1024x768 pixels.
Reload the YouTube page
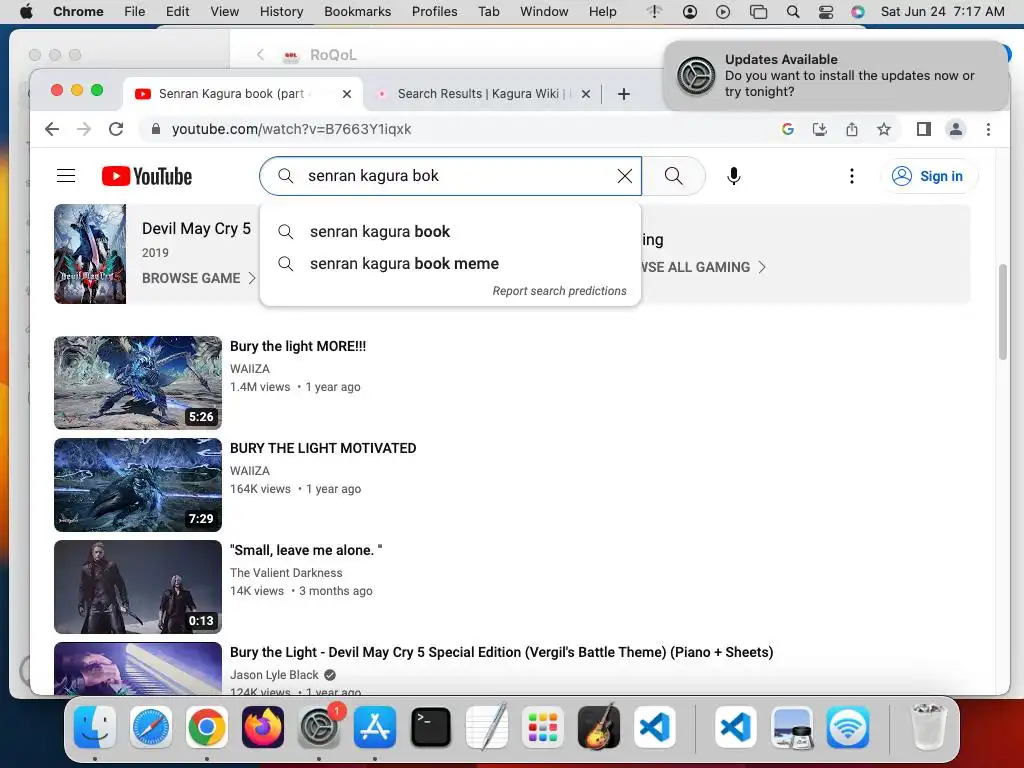pyautogui.click(x=116, y=129)
